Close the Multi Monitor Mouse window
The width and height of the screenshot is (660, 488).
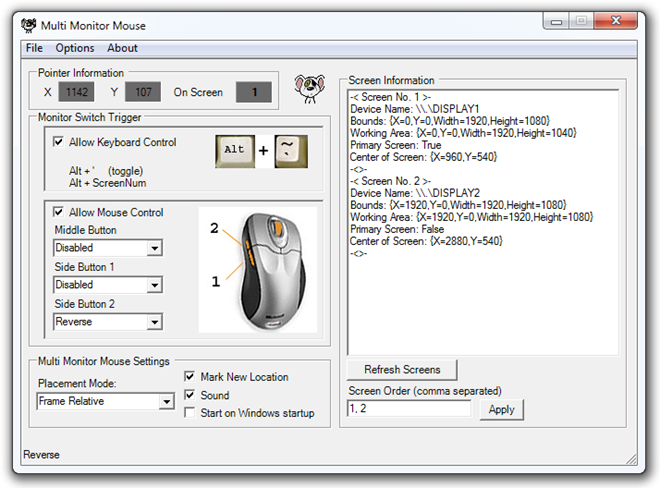click(615, 21)
